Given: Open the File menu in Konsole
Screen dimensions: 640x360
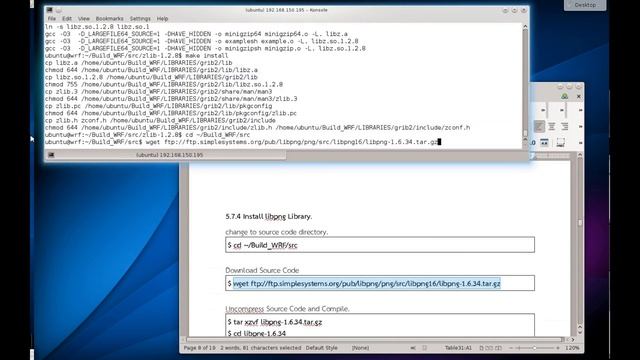Looking at the screenshot, I should click(51, 19).
